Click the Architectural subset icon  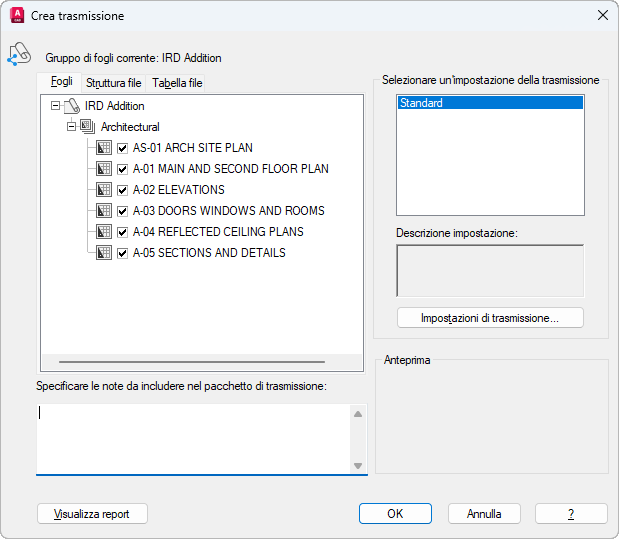(x=87, y=127)
